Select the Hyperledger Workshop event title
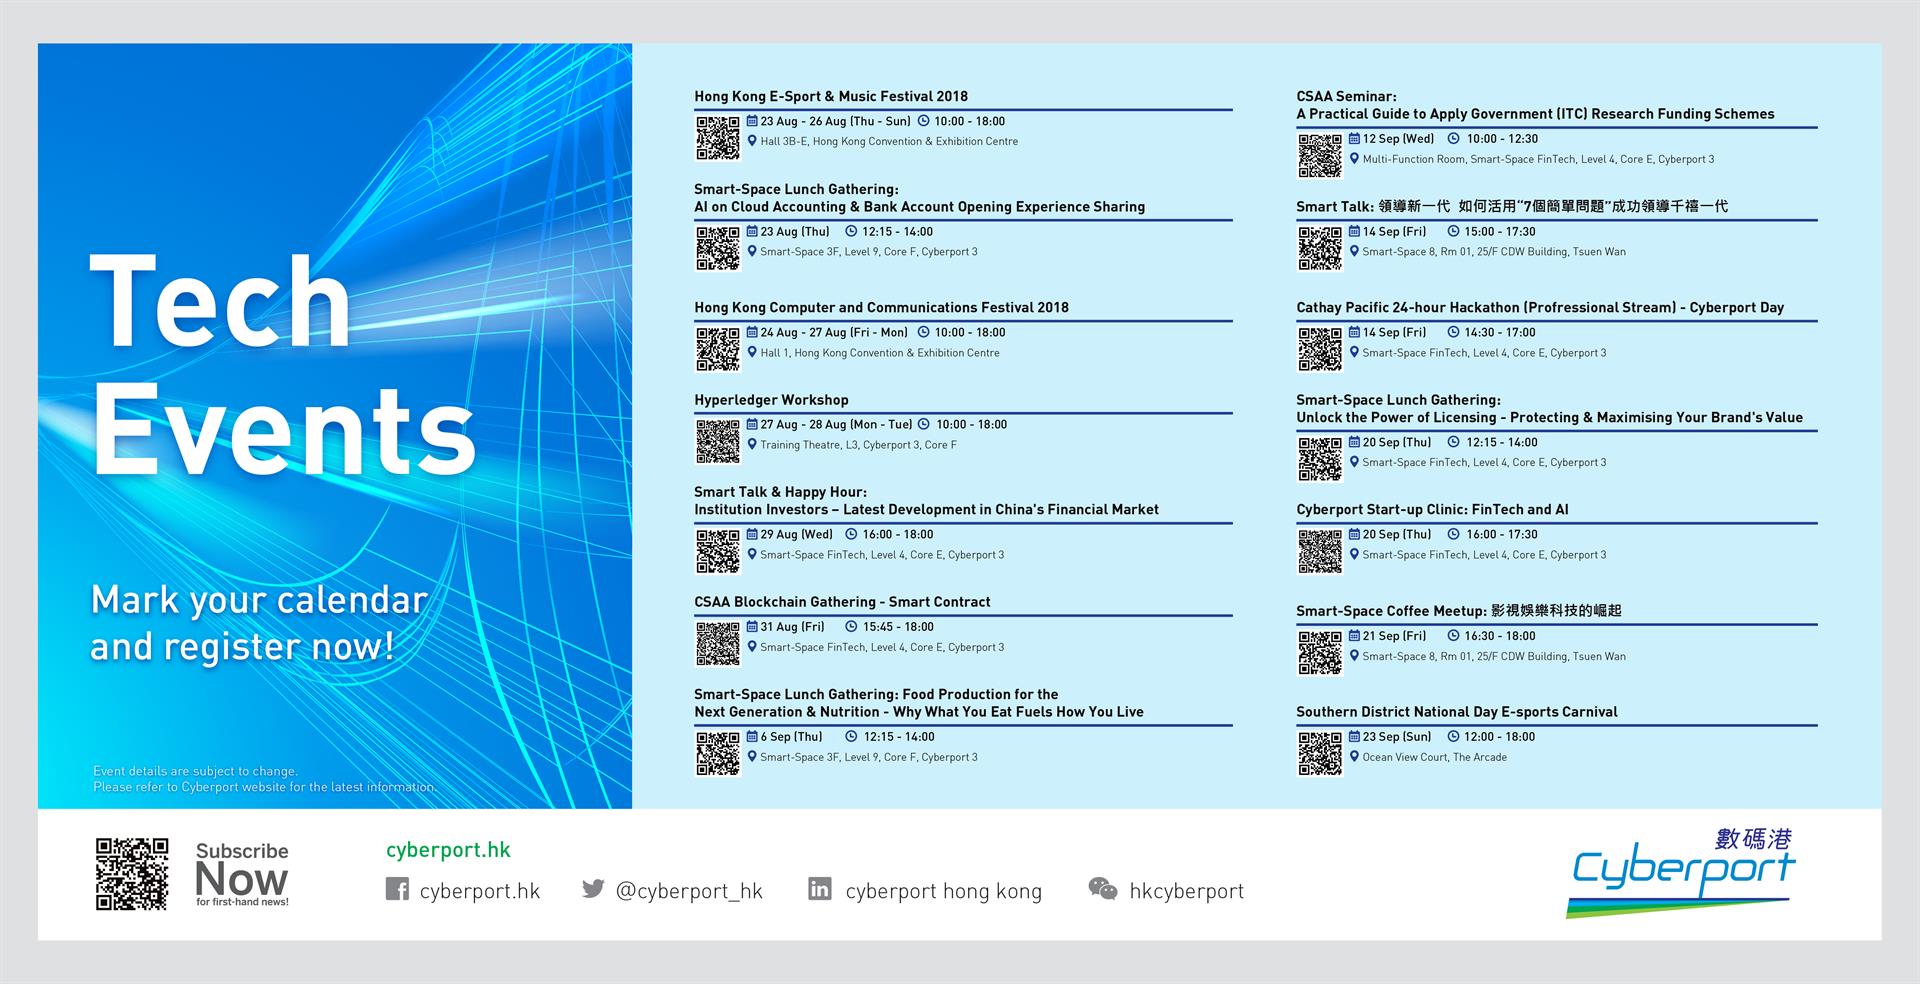The image size is (1920, 984). (x=771, y=400)
